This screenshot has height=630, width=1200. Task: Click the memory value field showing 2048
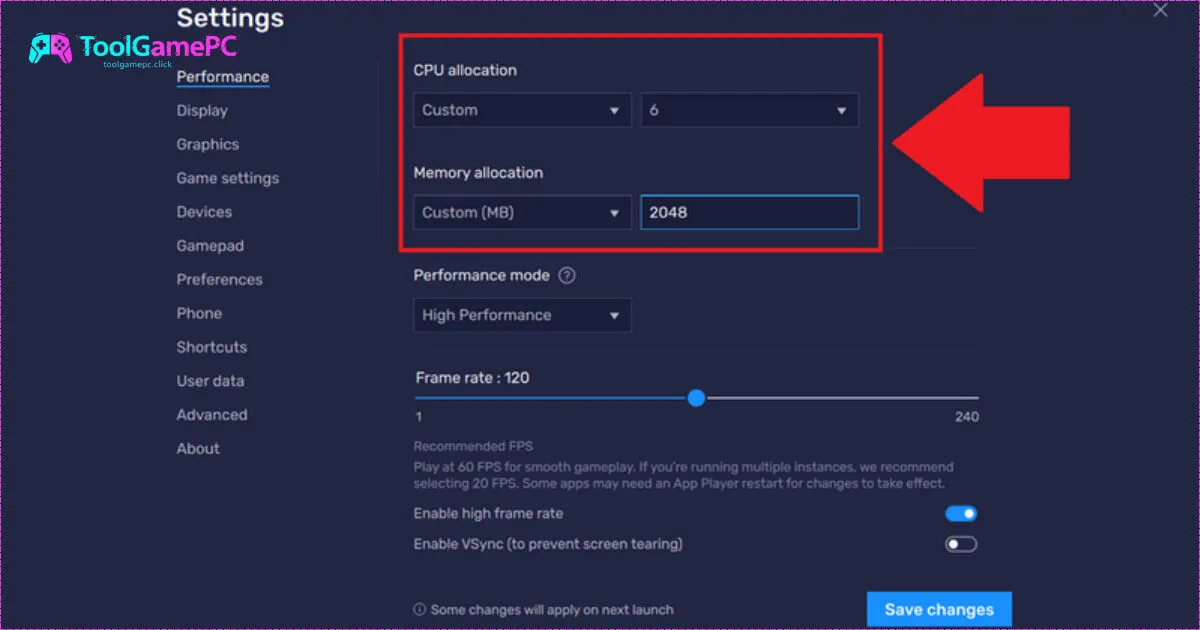tap(749, 212)
